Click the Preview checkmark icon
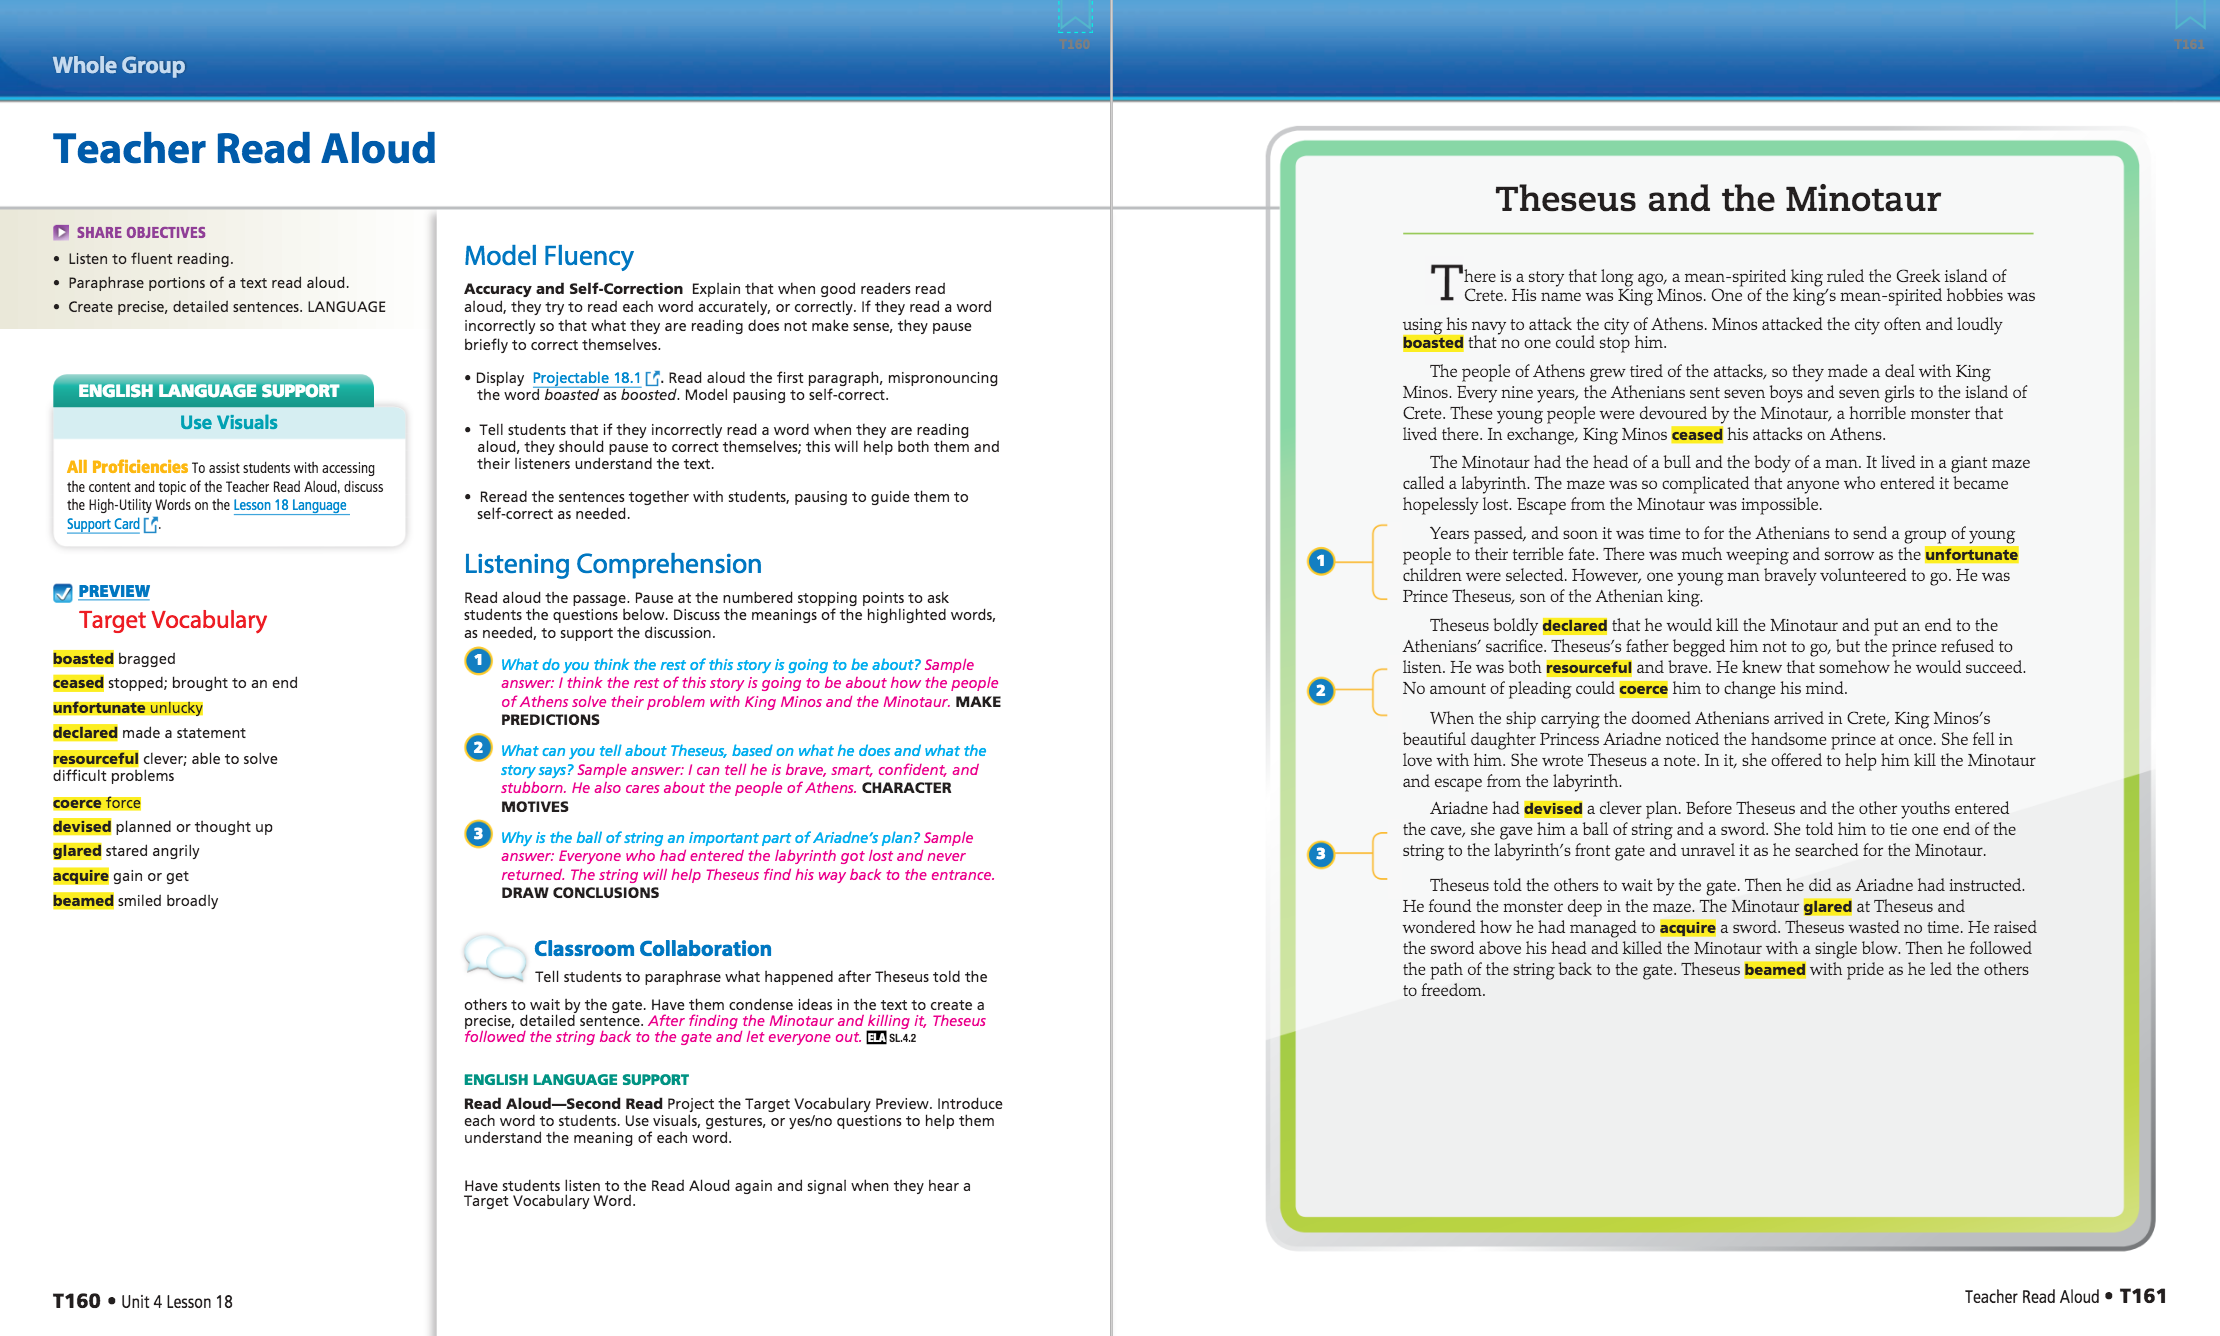The height and width of the screenshot is (1336, 2220). pyautogui.click(x=62, y=592)
